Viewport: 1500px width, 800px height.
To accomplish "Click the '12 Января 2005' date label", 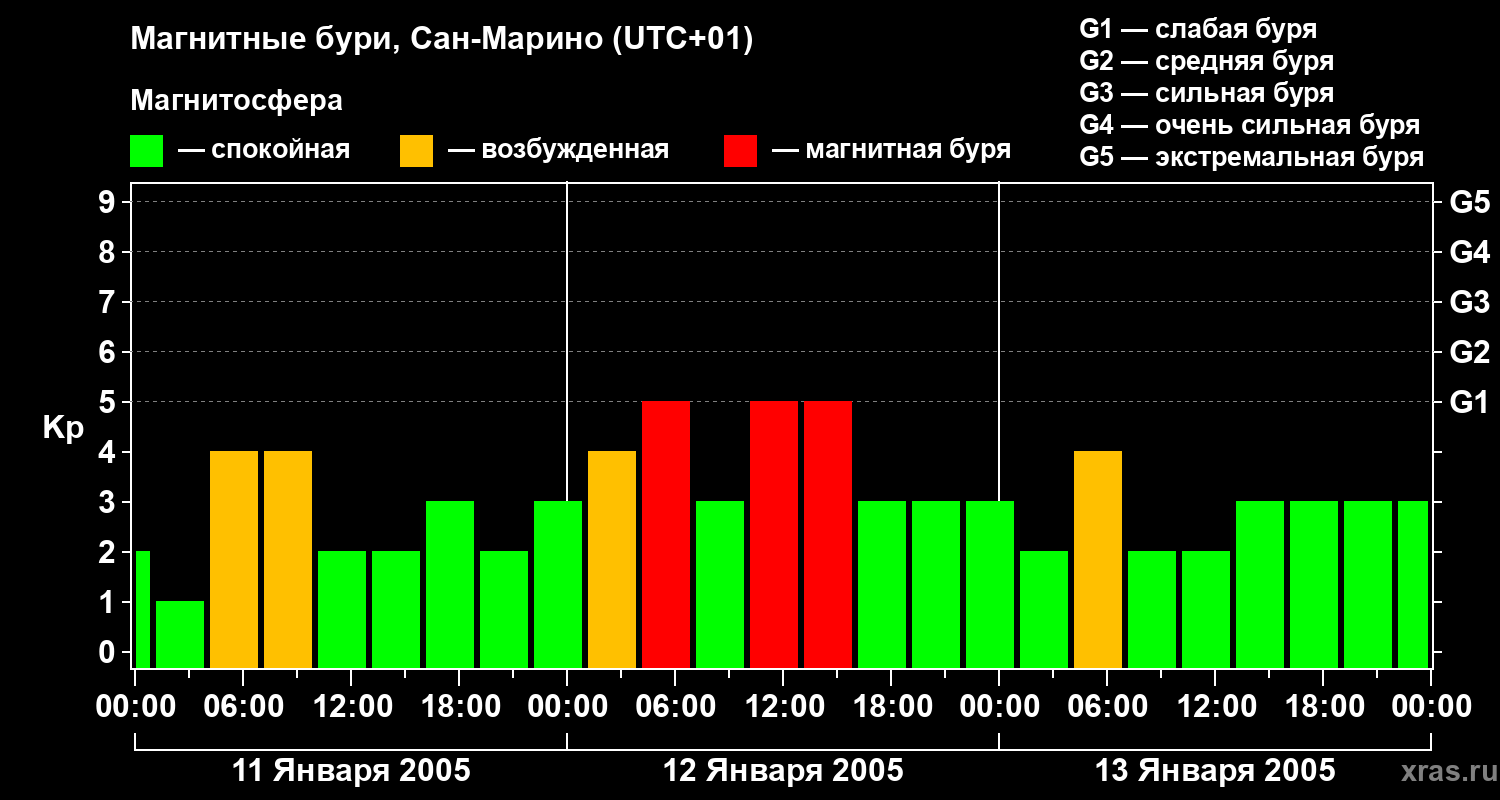I will [x=783, y=771].
